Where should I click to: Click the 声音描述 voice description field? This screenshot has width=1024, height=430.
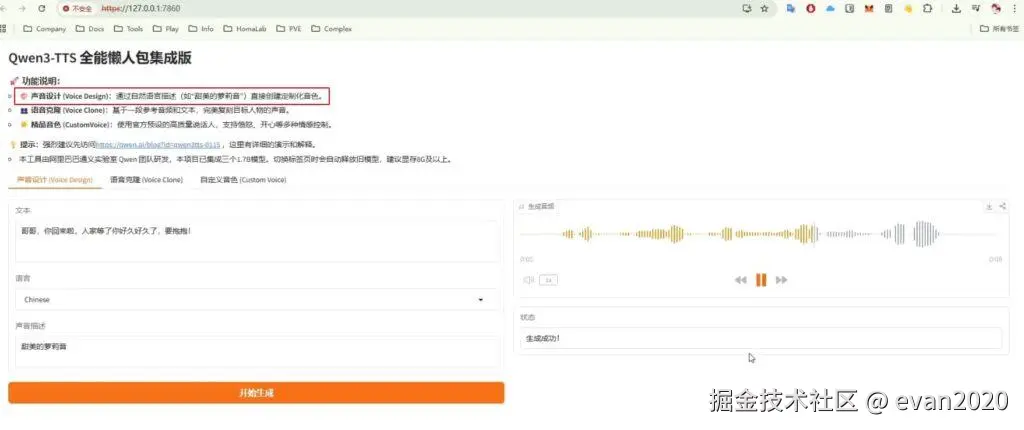[257, 352]
